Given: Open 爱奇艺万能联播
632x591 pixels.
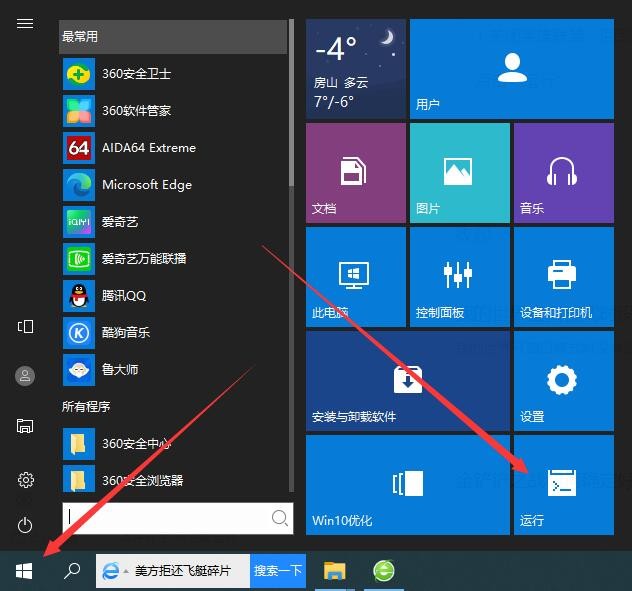Looking at the screenshot, I should pos(173,258).
